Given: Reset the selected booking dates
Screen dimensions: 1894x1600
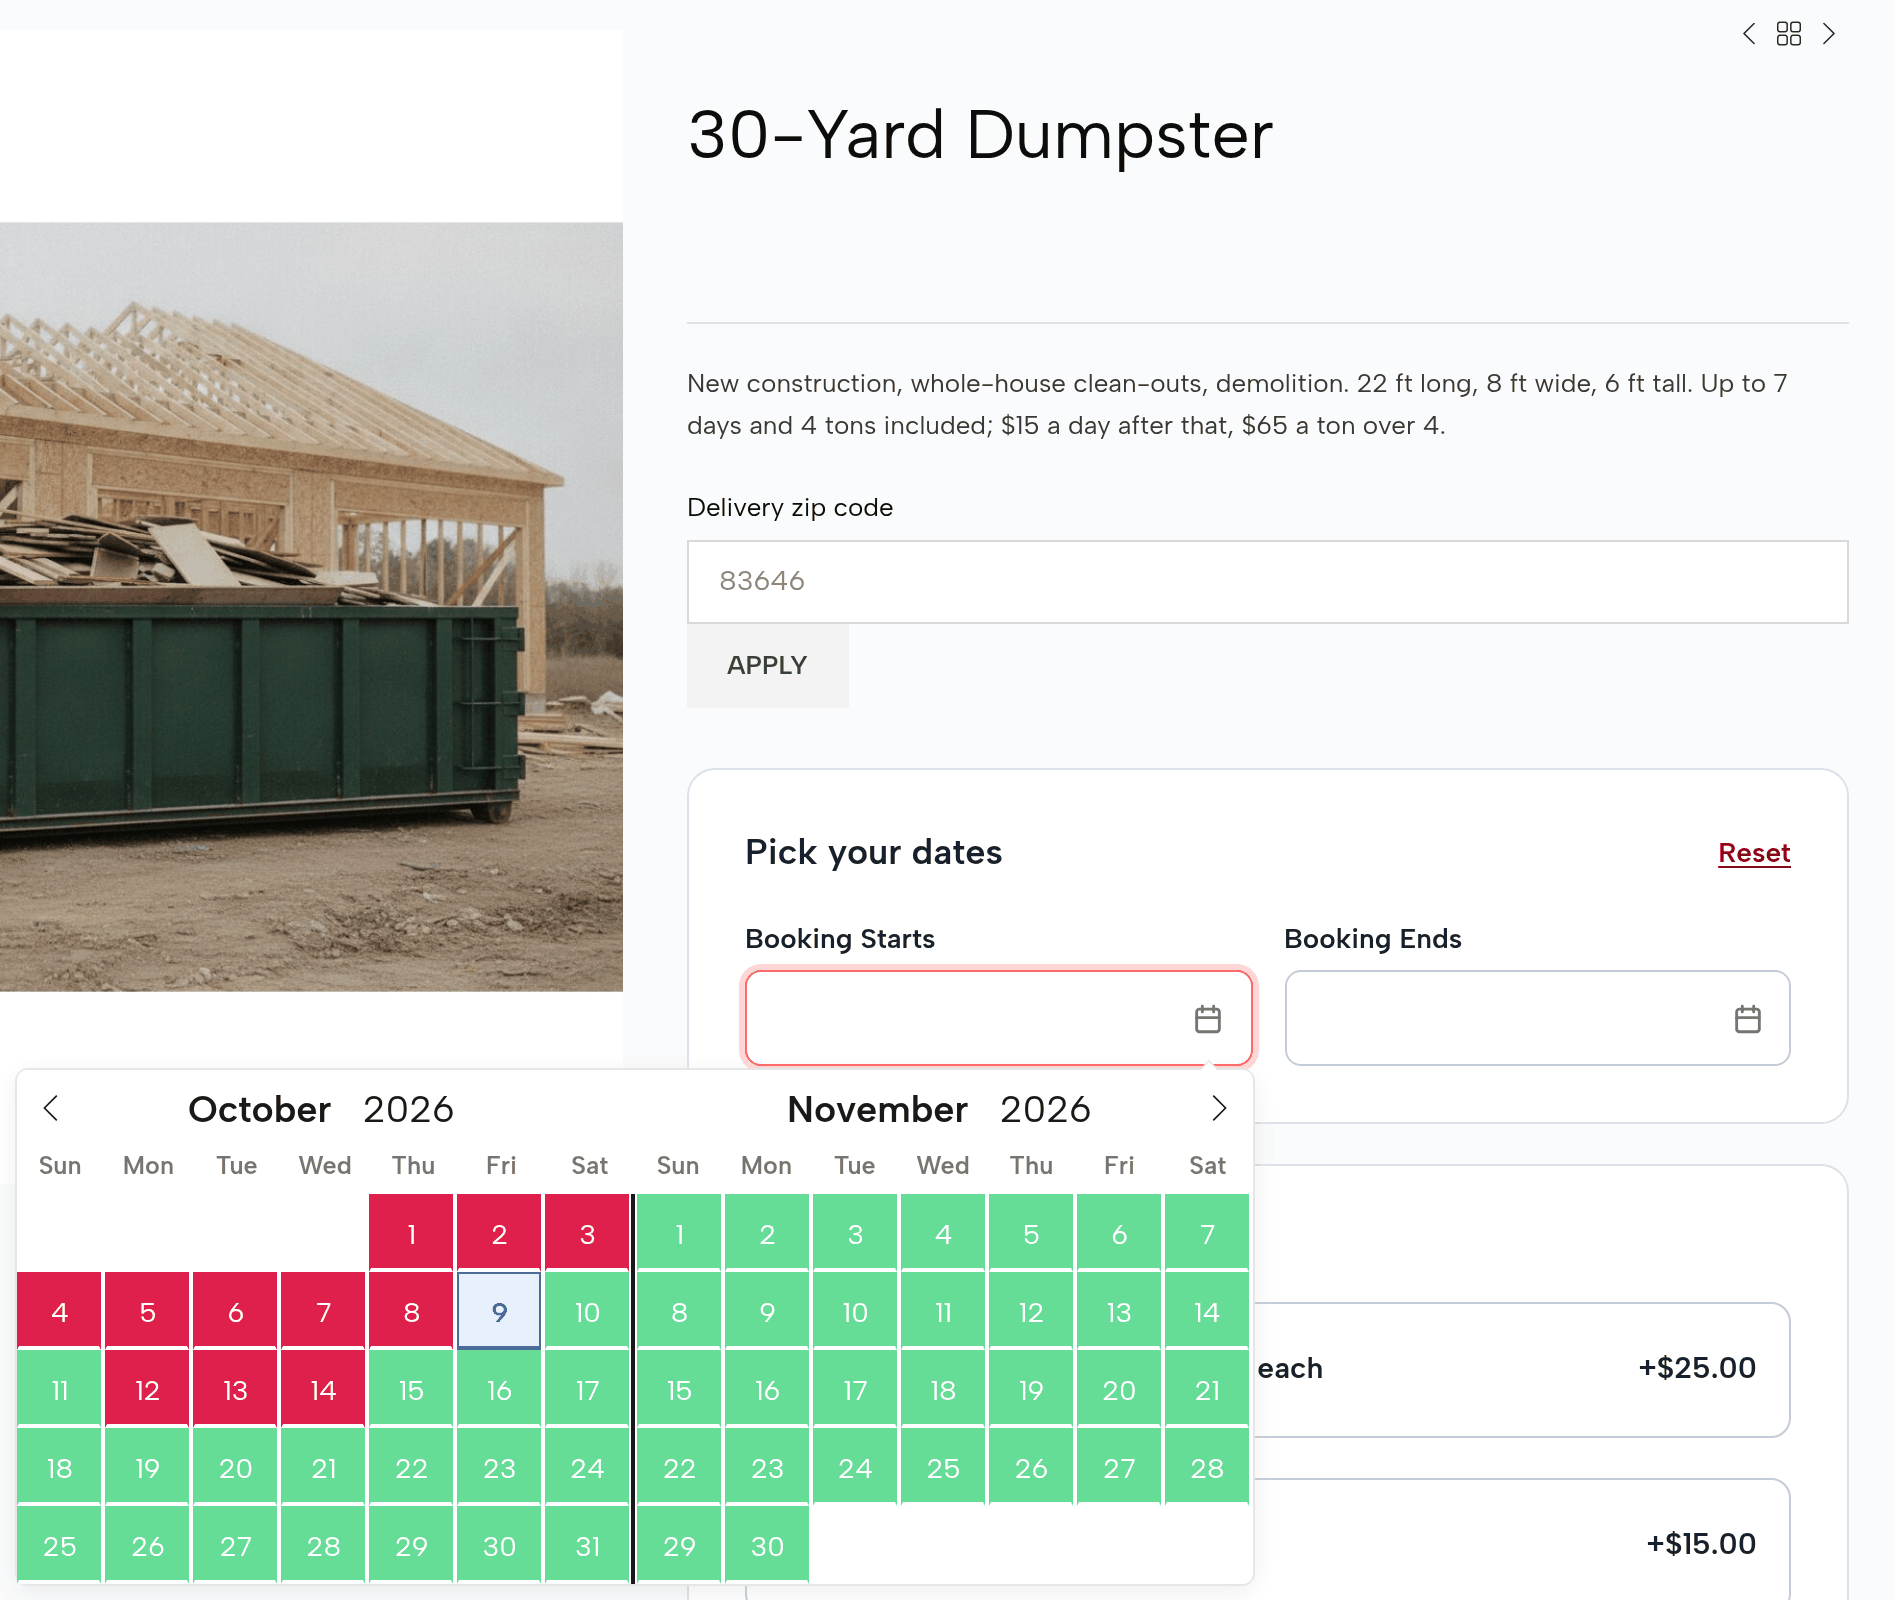Looking at the screenshot, I should pos(1754,853).
